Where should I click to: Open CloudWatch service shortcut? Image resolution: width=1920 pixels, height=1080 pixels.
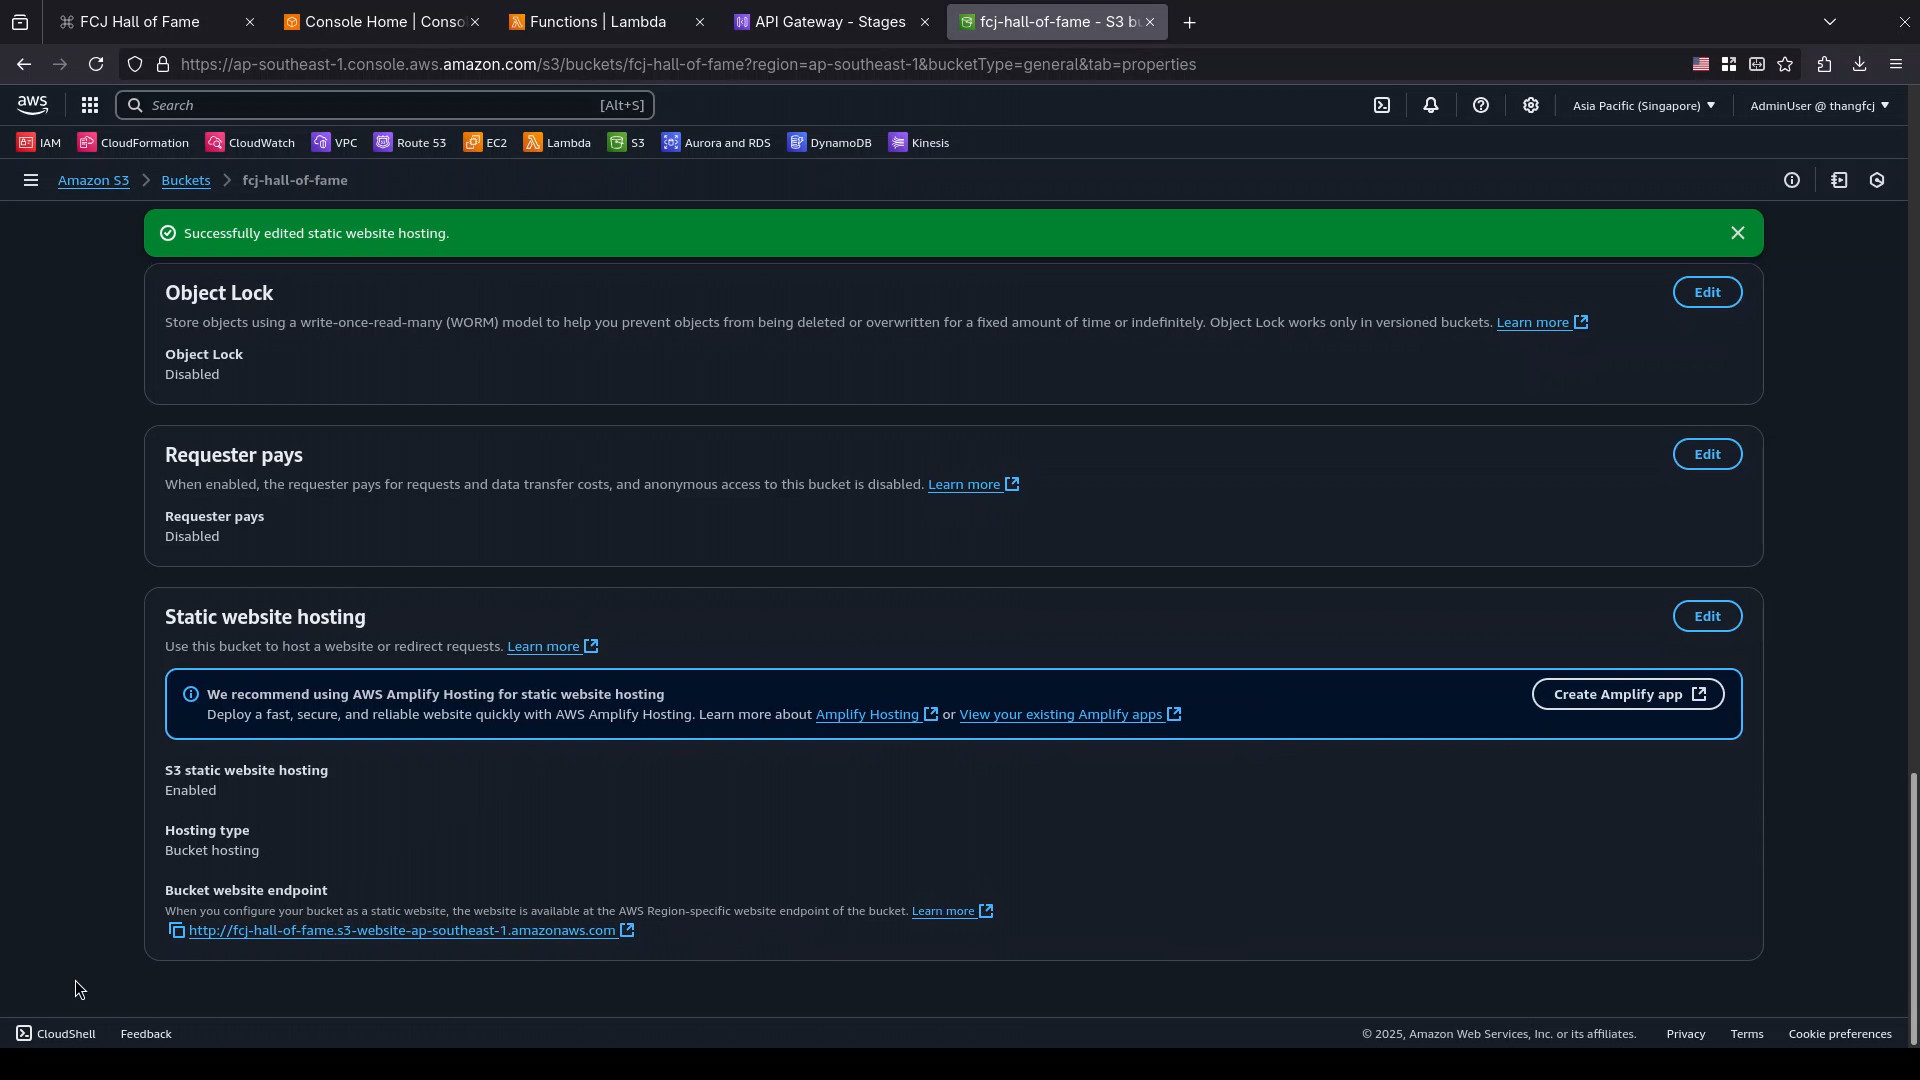(x=250, y=143)
